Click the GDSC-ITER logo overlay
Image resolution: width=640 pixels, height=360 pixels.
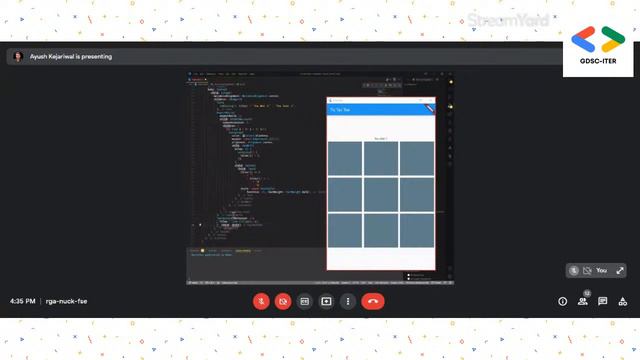tap(598, 45)
